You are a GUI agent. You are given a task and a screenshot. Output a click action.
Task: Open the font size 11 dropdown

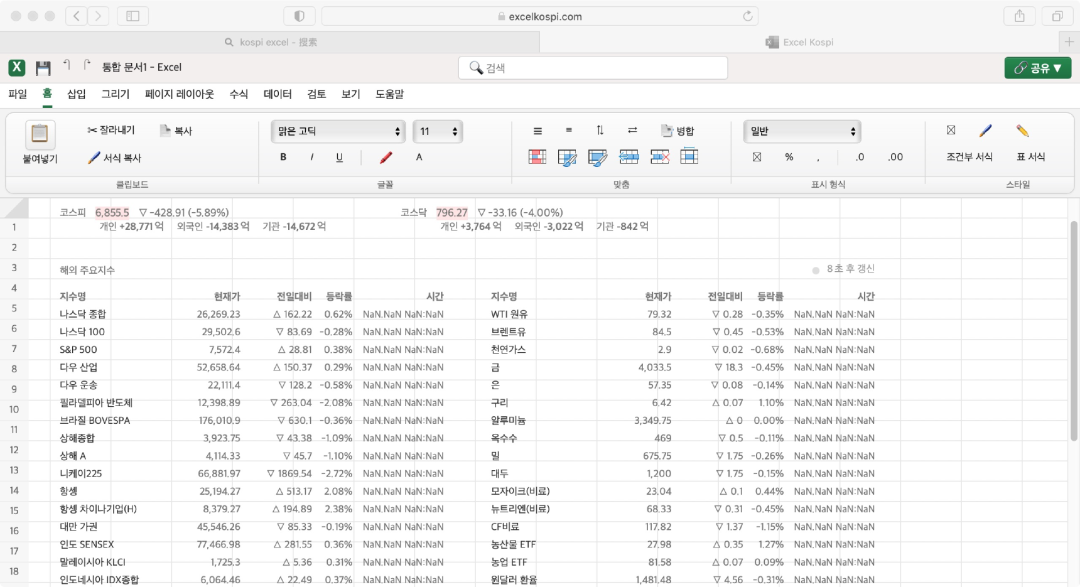(x=438, y=131)
